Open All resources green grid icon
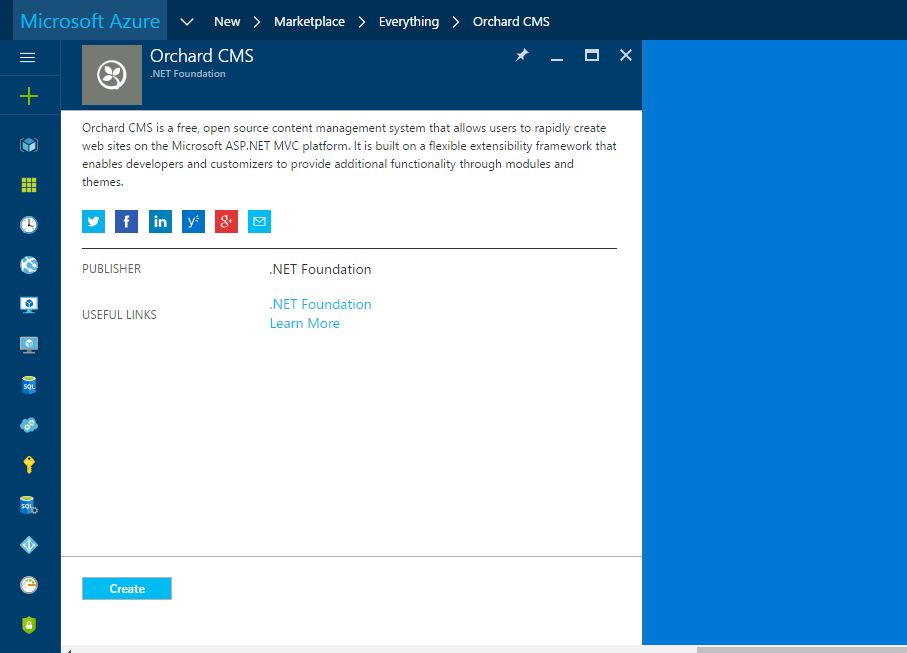The image size is (907, 653). tap(29, 185)
